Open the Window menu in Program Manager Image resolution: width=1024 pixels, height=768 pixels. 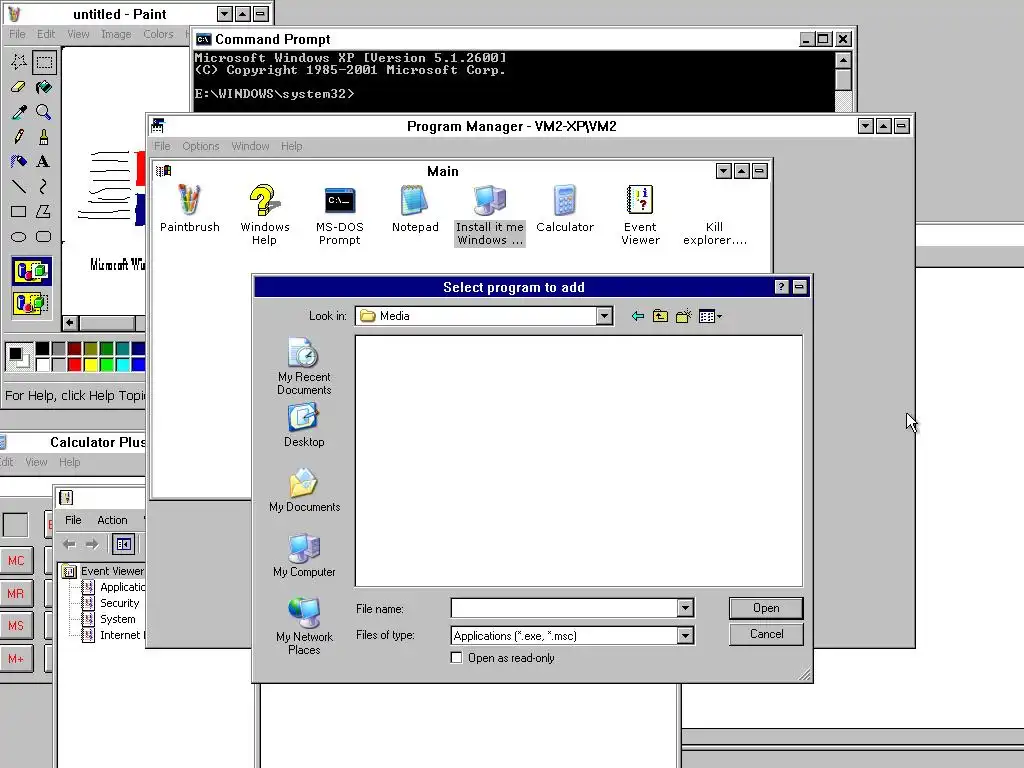[x=250, y=146]
